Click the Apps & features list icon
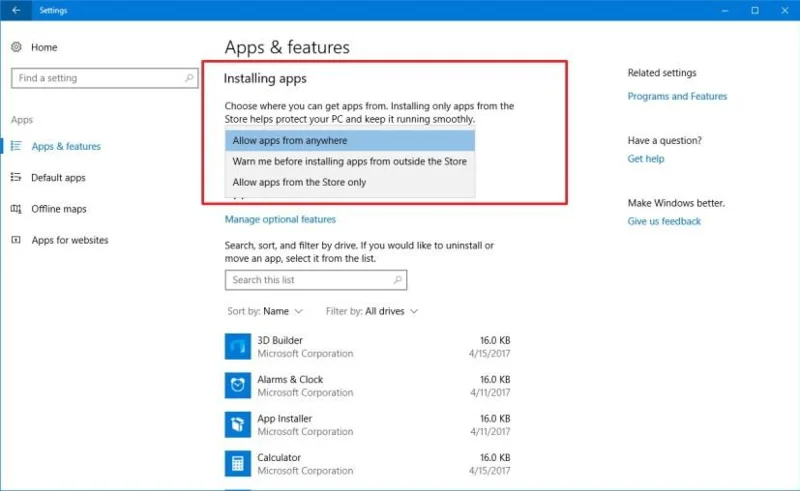 pyautogui.click(x=16, y=146)
